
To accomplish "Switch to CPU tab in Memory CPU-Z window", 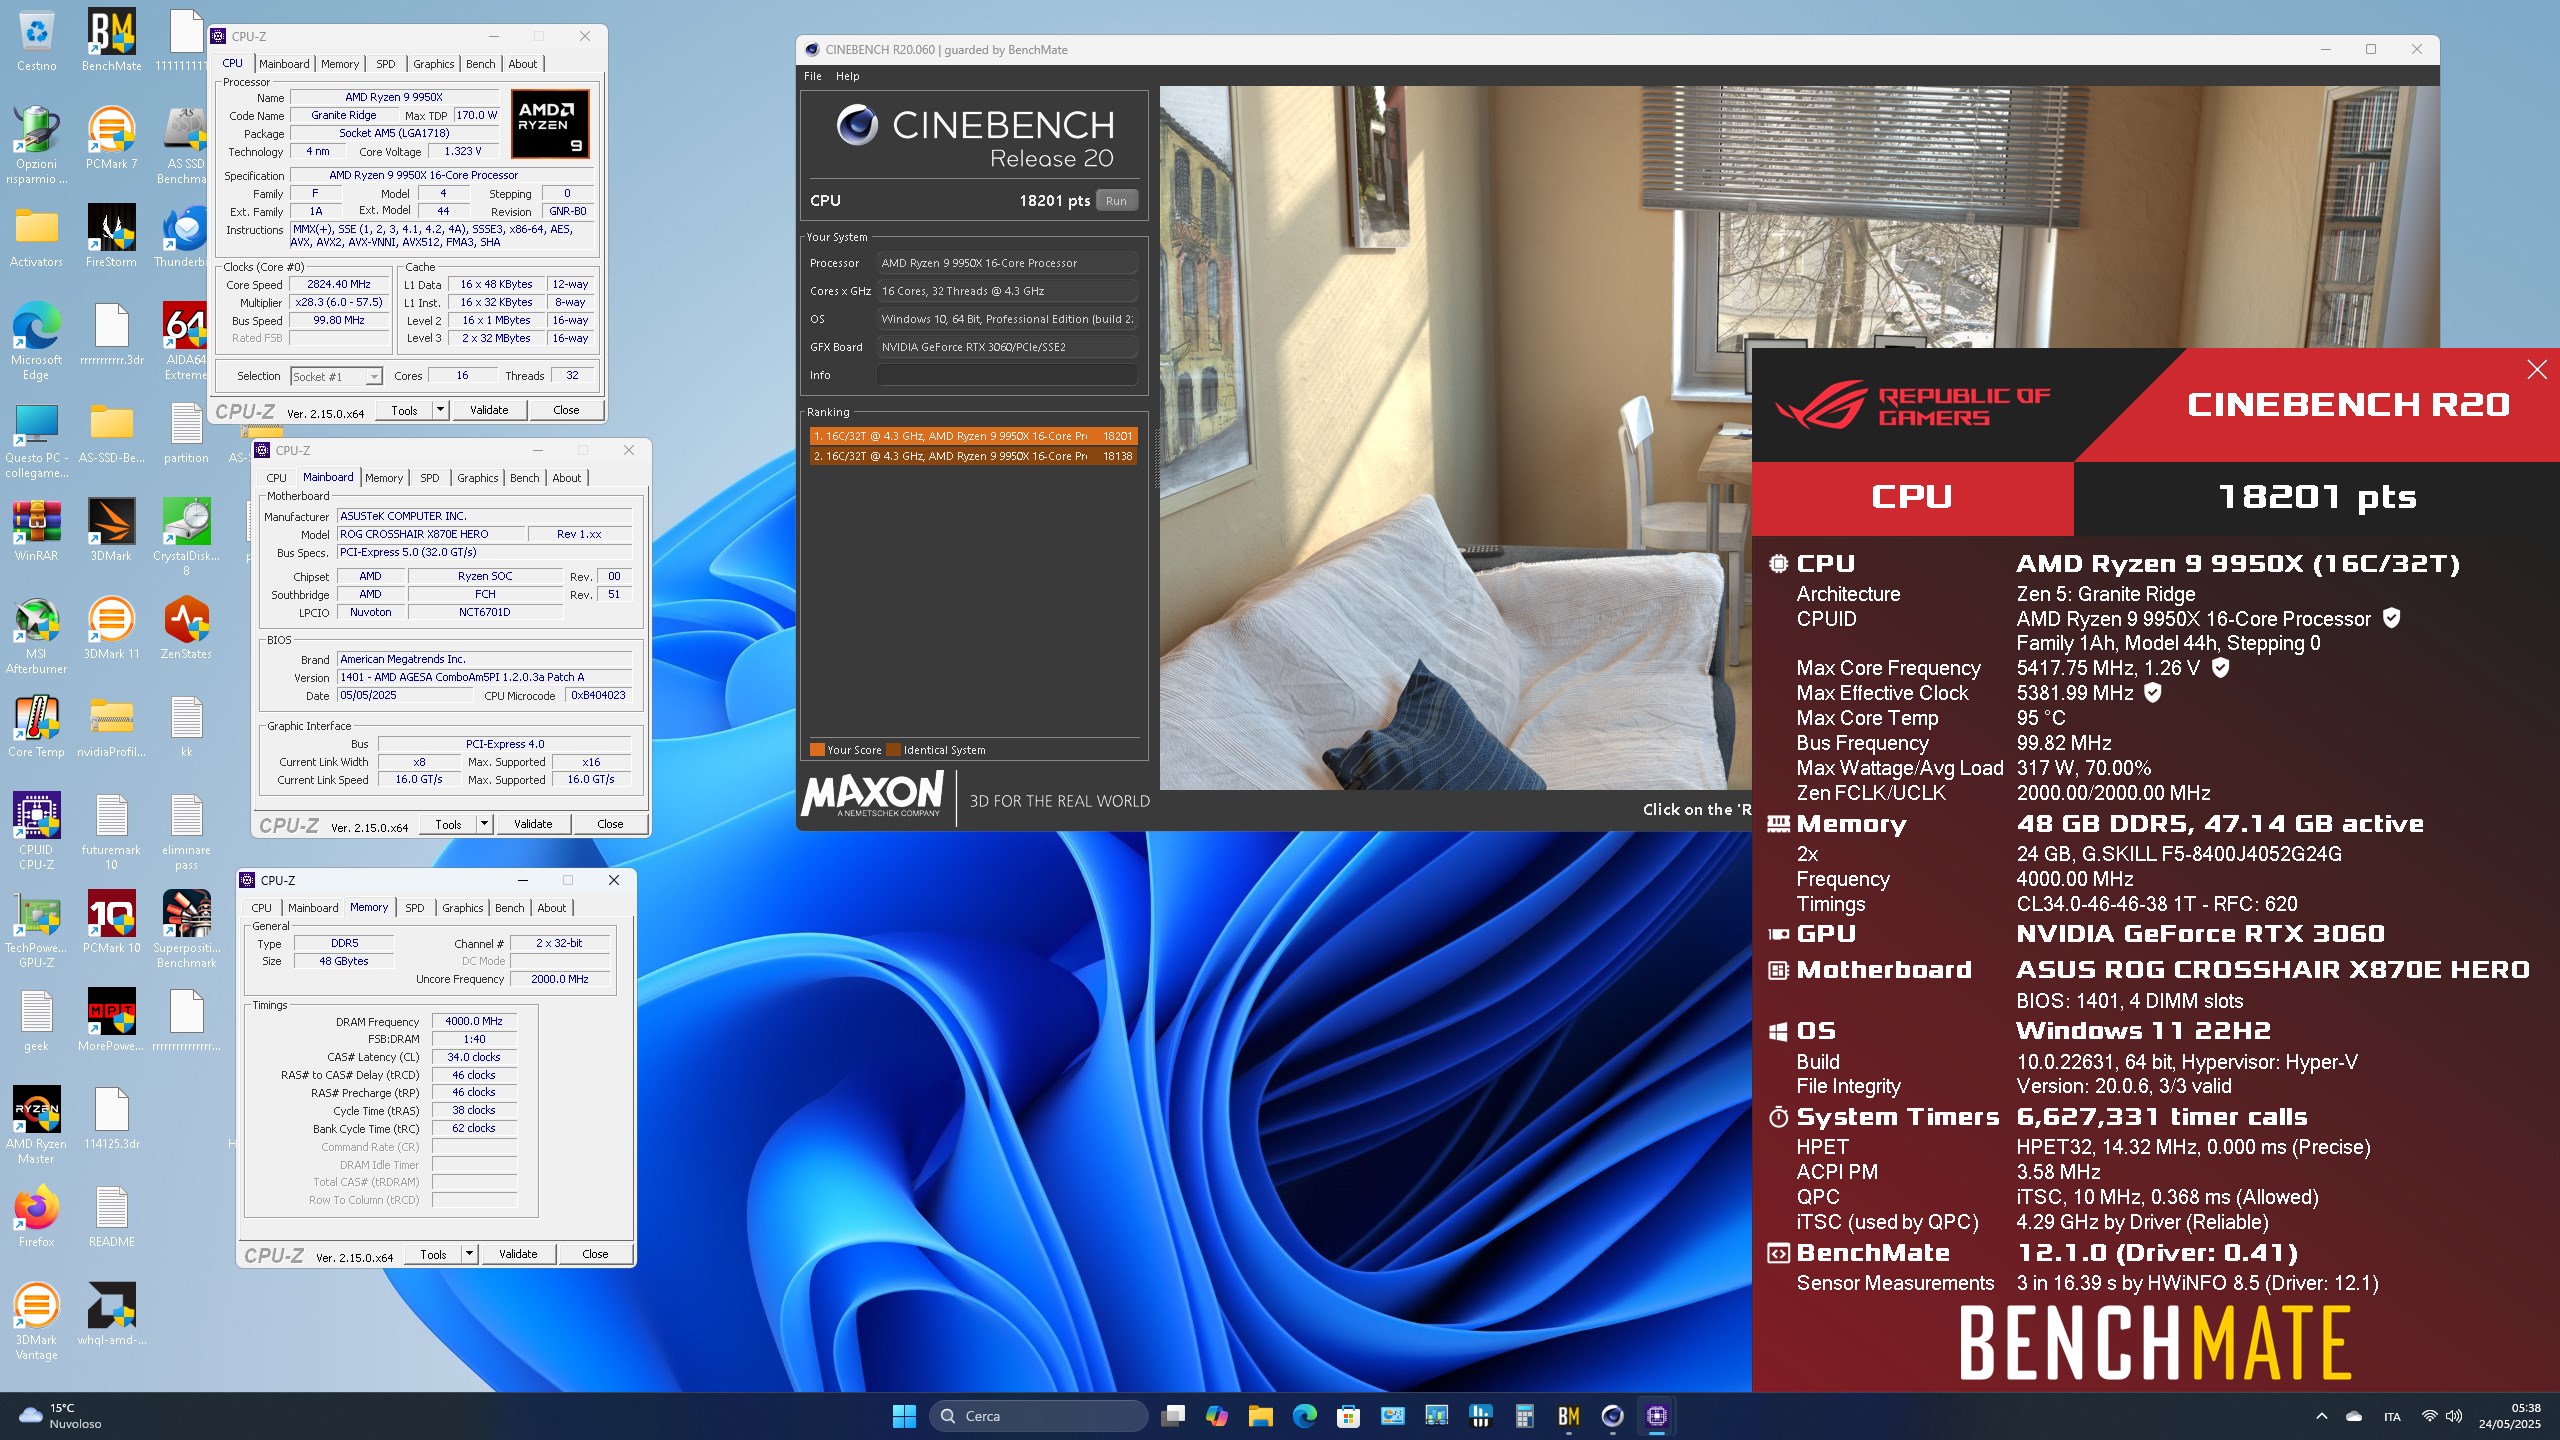I will pyautogui.click(x=261, y=908).
